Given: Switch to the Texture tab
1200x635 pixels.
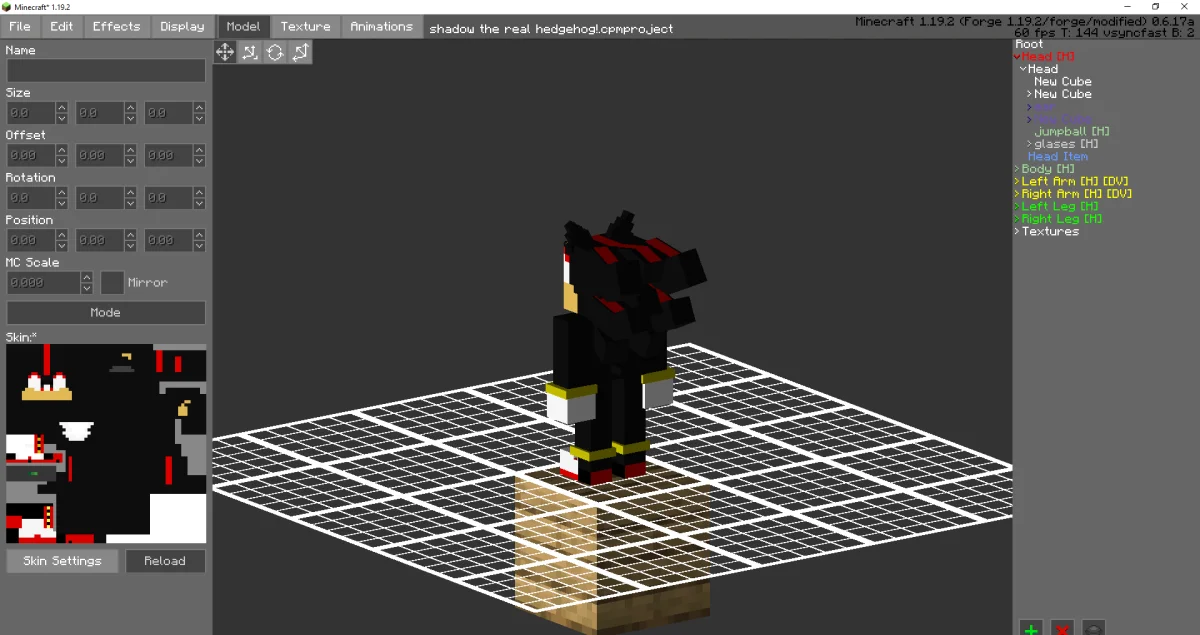Looking at the screenshot, I should (305, 26).
